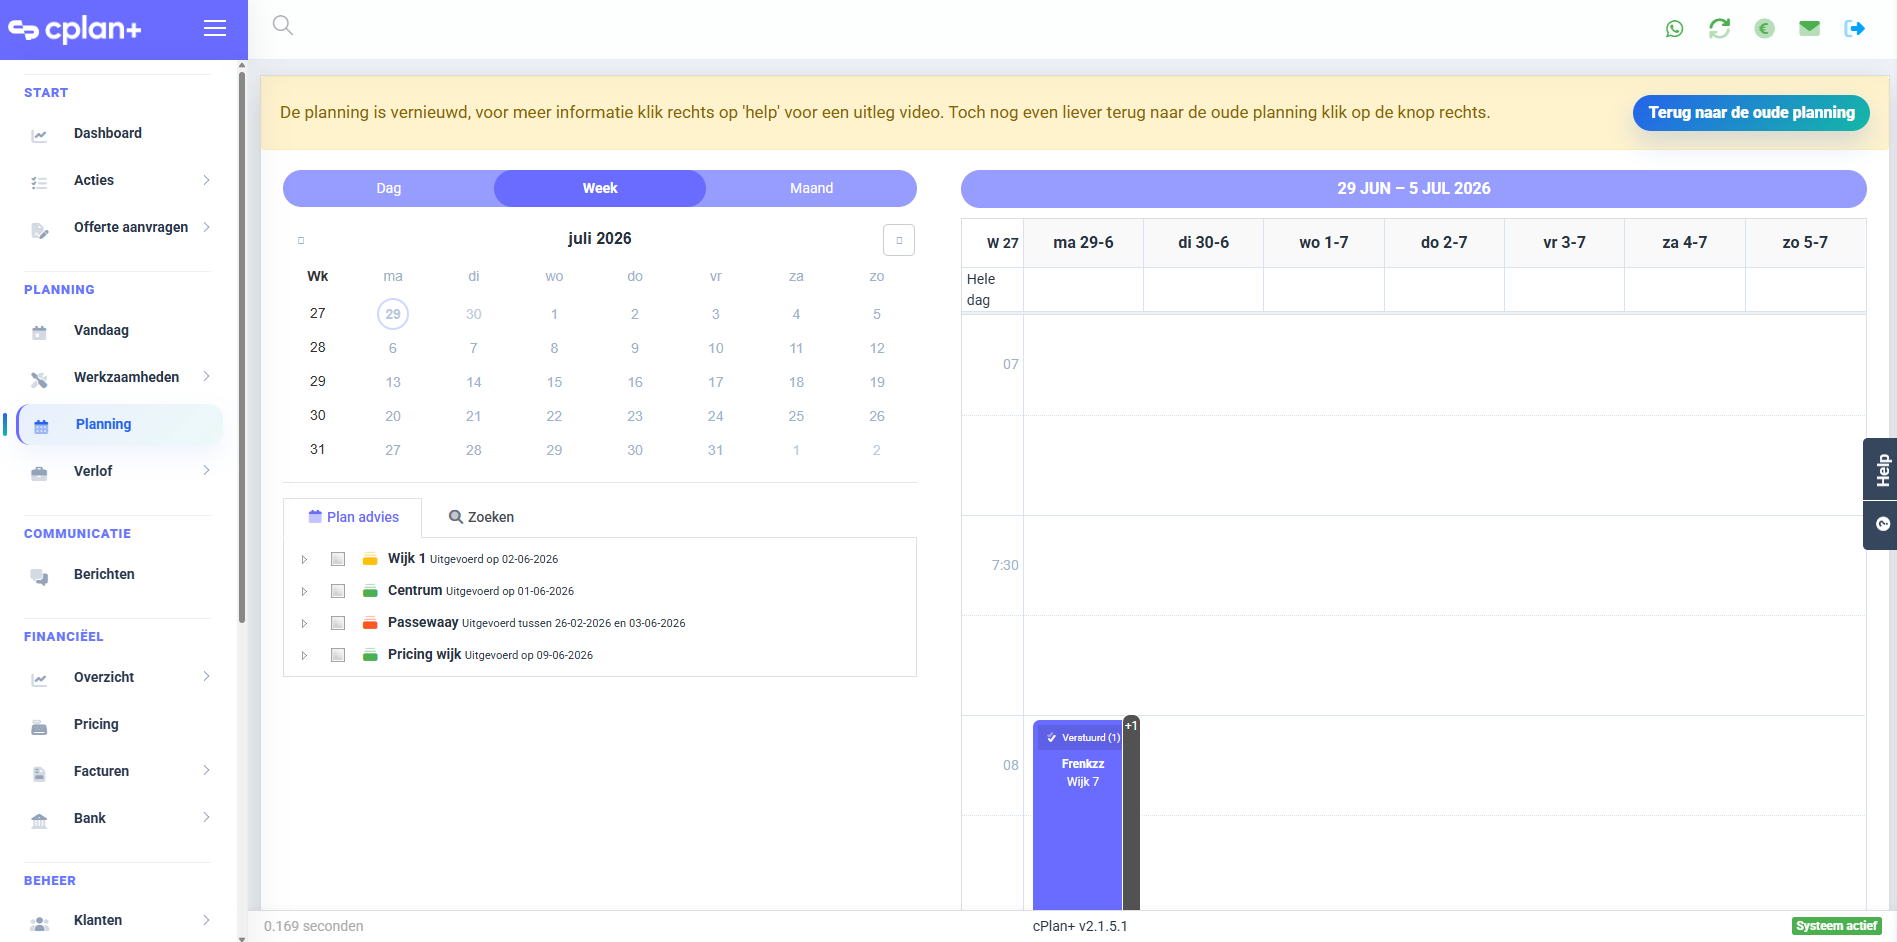Viewport: 1897px width, 942px height.
Task: Open the Dashboard menu item
Action: click(x=108, y=133)
